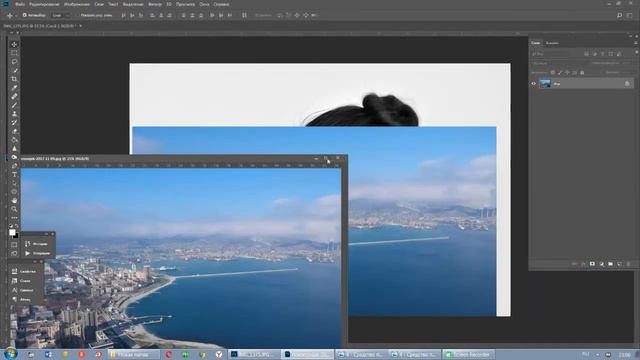Image resolution: width=640 pixels, height=360 pixels.
Task: Open the Edit menu
Action: pos(44,4)
